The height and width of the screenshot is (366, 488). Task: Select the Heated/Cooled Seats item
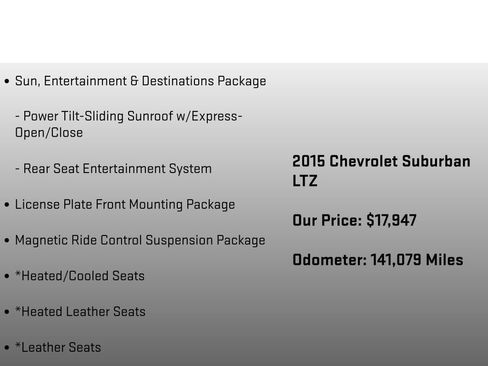pyautogui.click(x=80, y=276)
